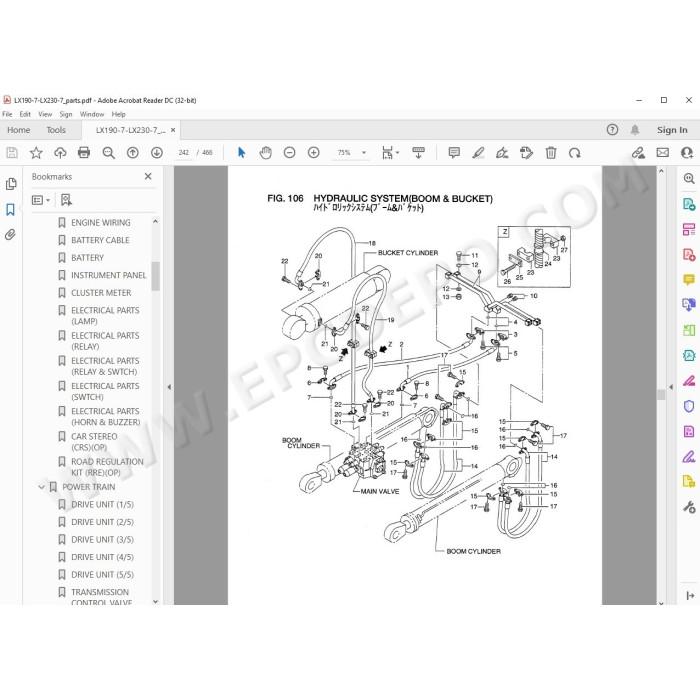Screen dimensions: 700x700
Task: Print the document using the printer icon
Action: click(x=84, y=153)
